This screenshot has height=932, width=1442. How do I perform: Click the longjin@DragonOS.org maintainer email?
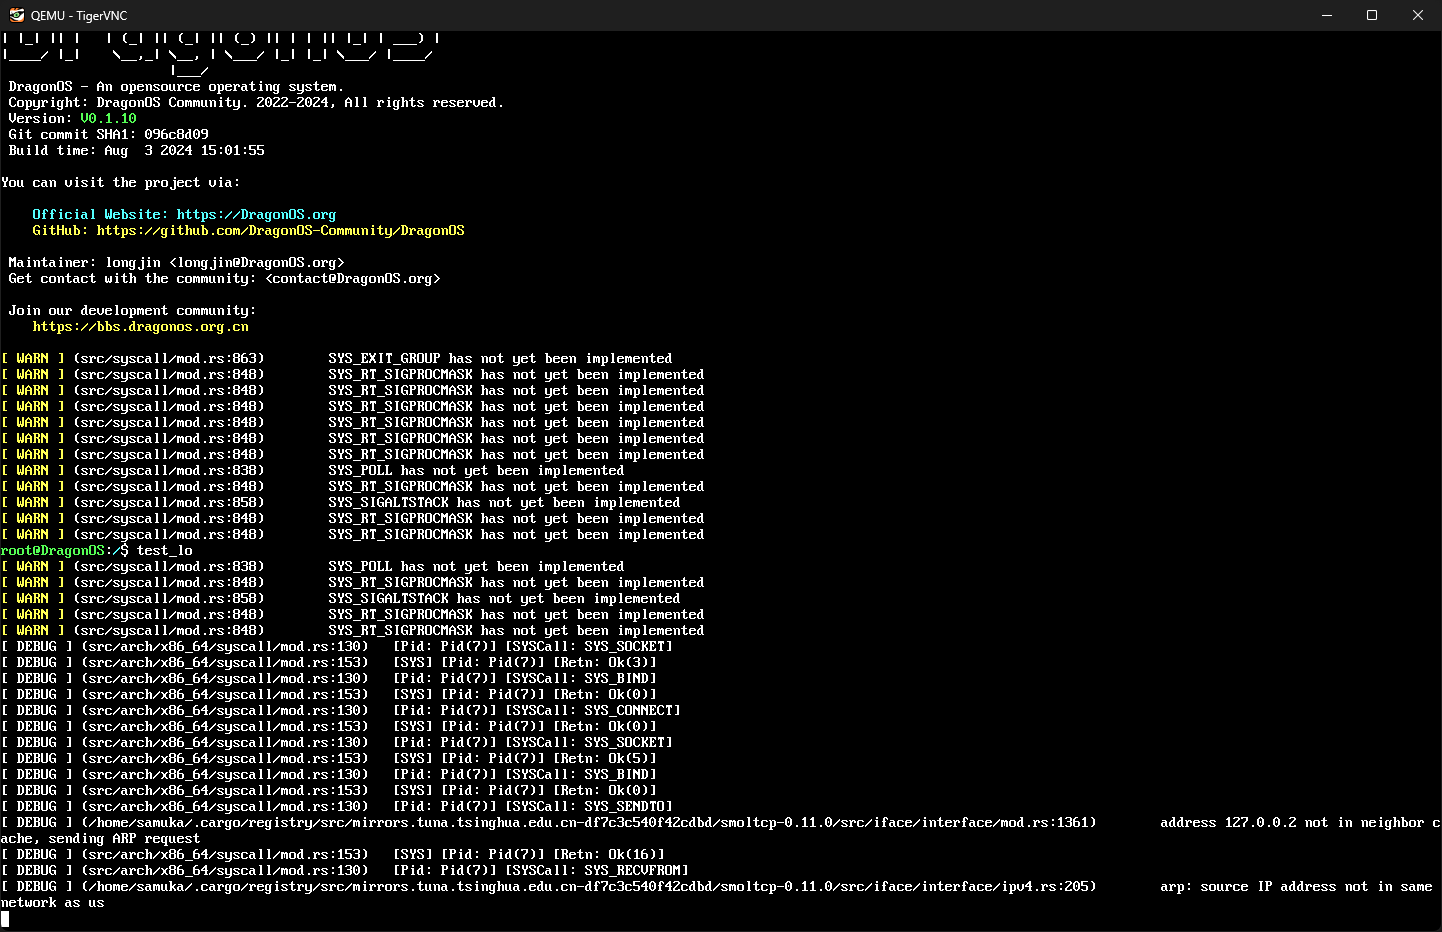257,263
